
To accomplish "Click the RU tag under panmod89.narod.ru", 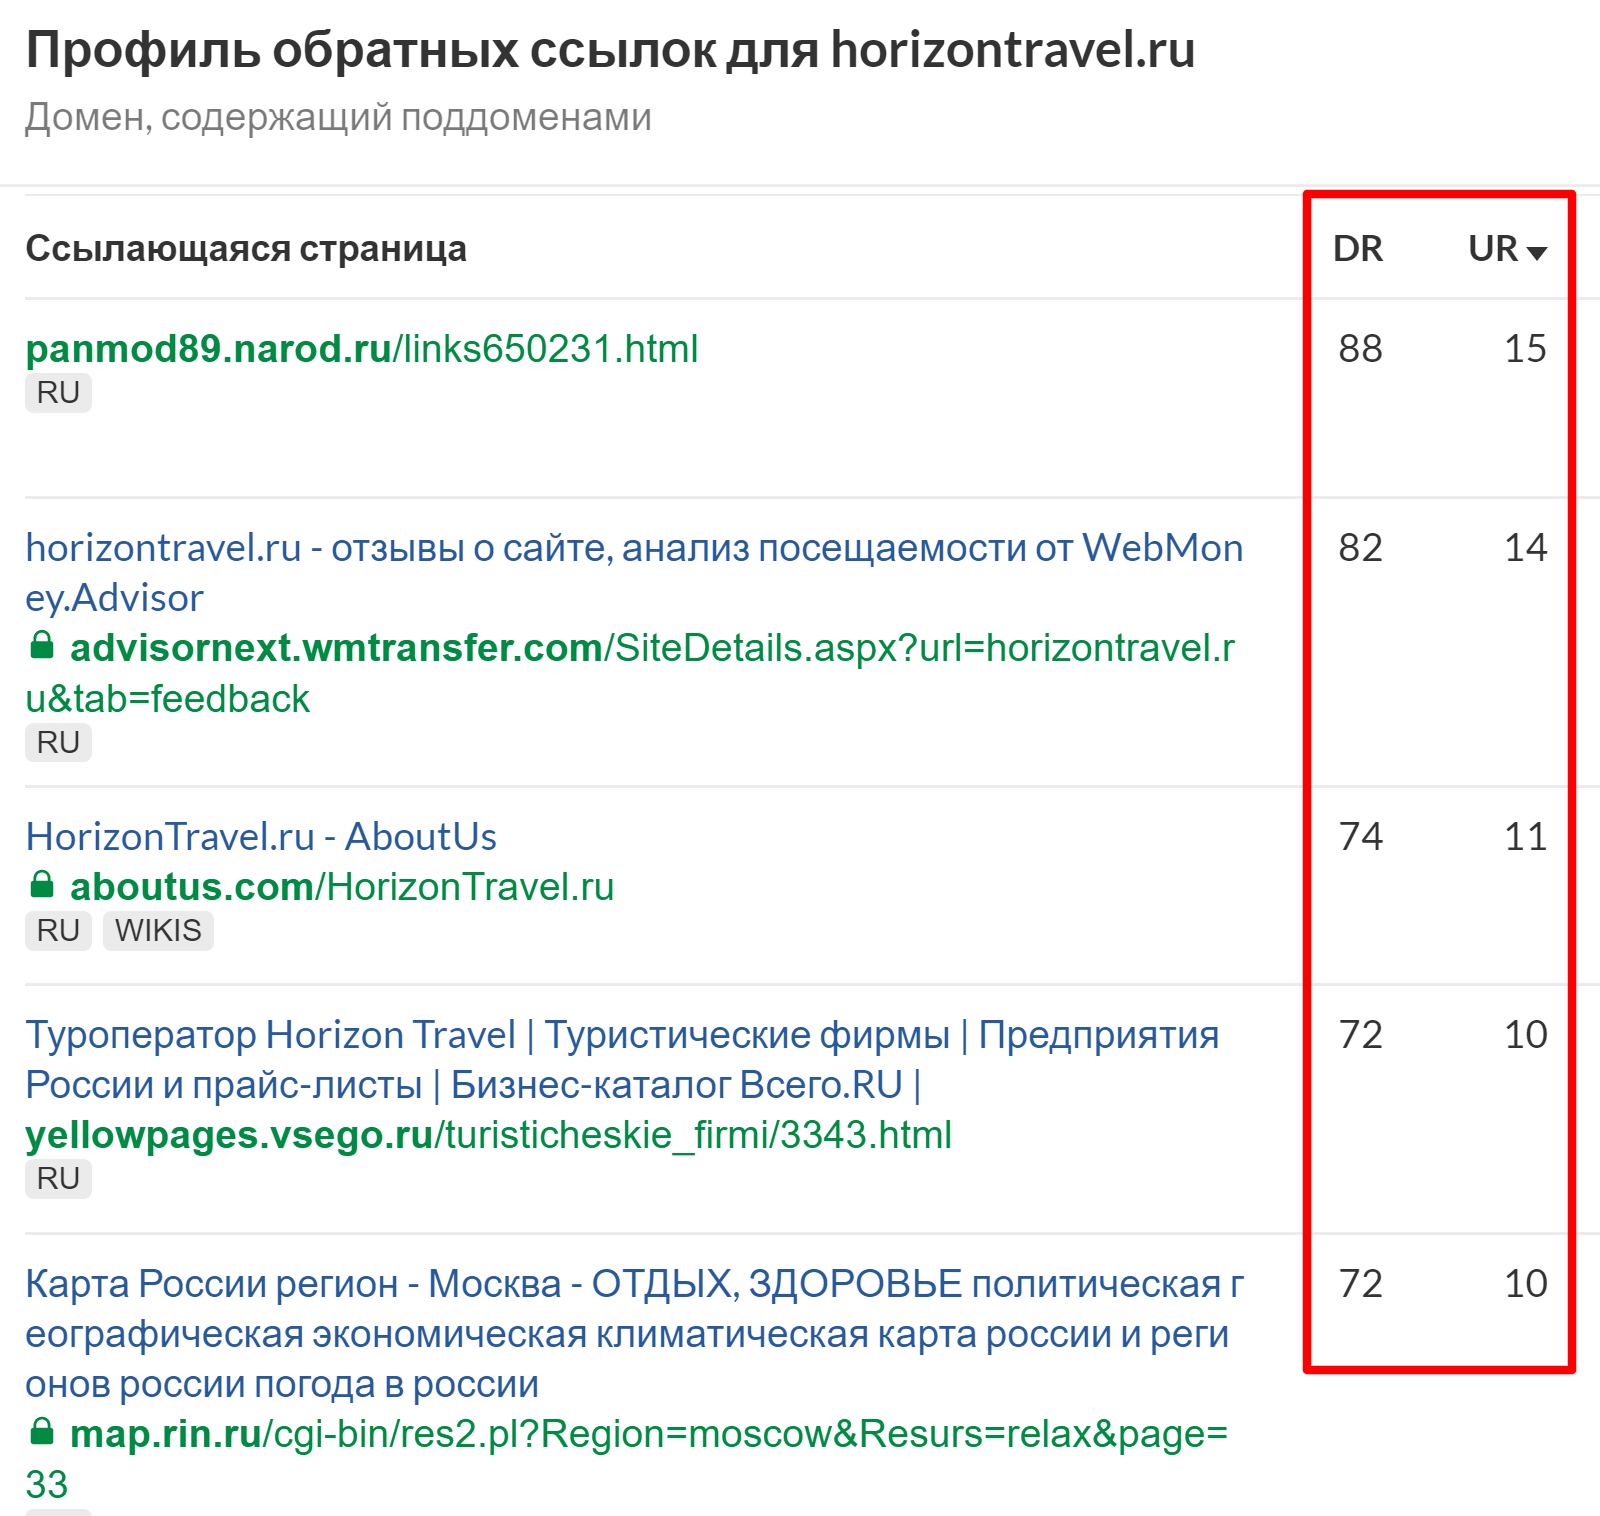I will (x=58, y=393).
